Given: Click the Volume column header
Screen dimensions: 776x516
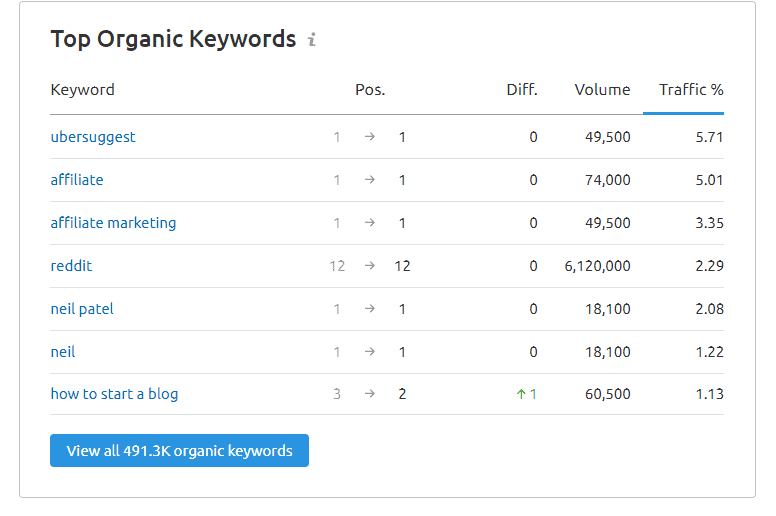Looking at the screenshot, I should (602, 90).
